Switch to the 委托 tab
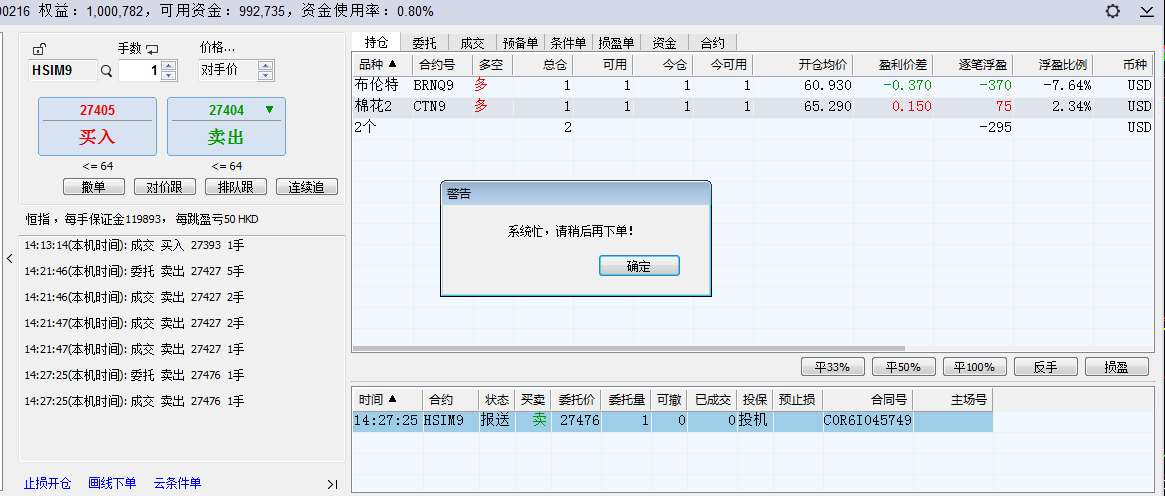The width and height of the screenshot is (1165, 496). (424, 43)
